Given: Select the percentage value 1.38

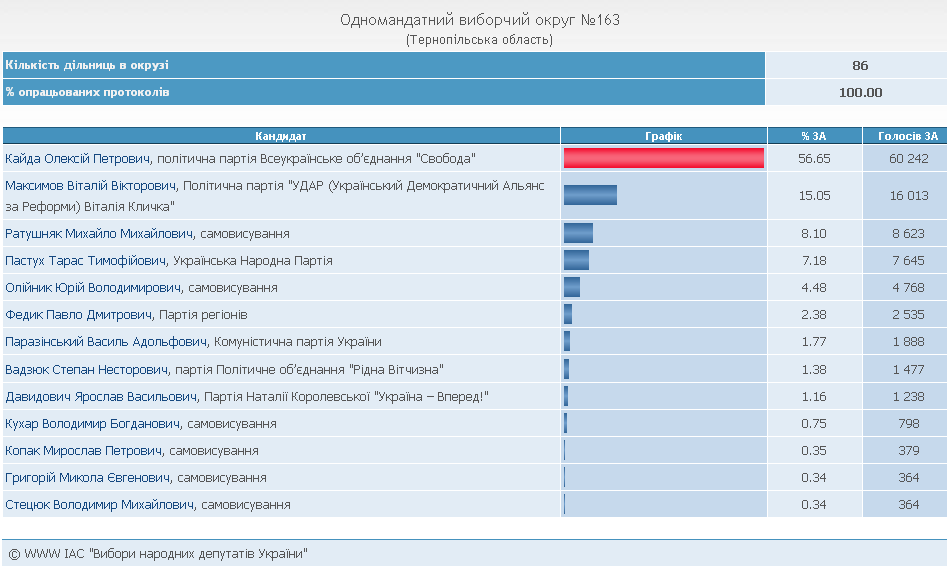Looking at the screenshot, I should click(814, 370).
